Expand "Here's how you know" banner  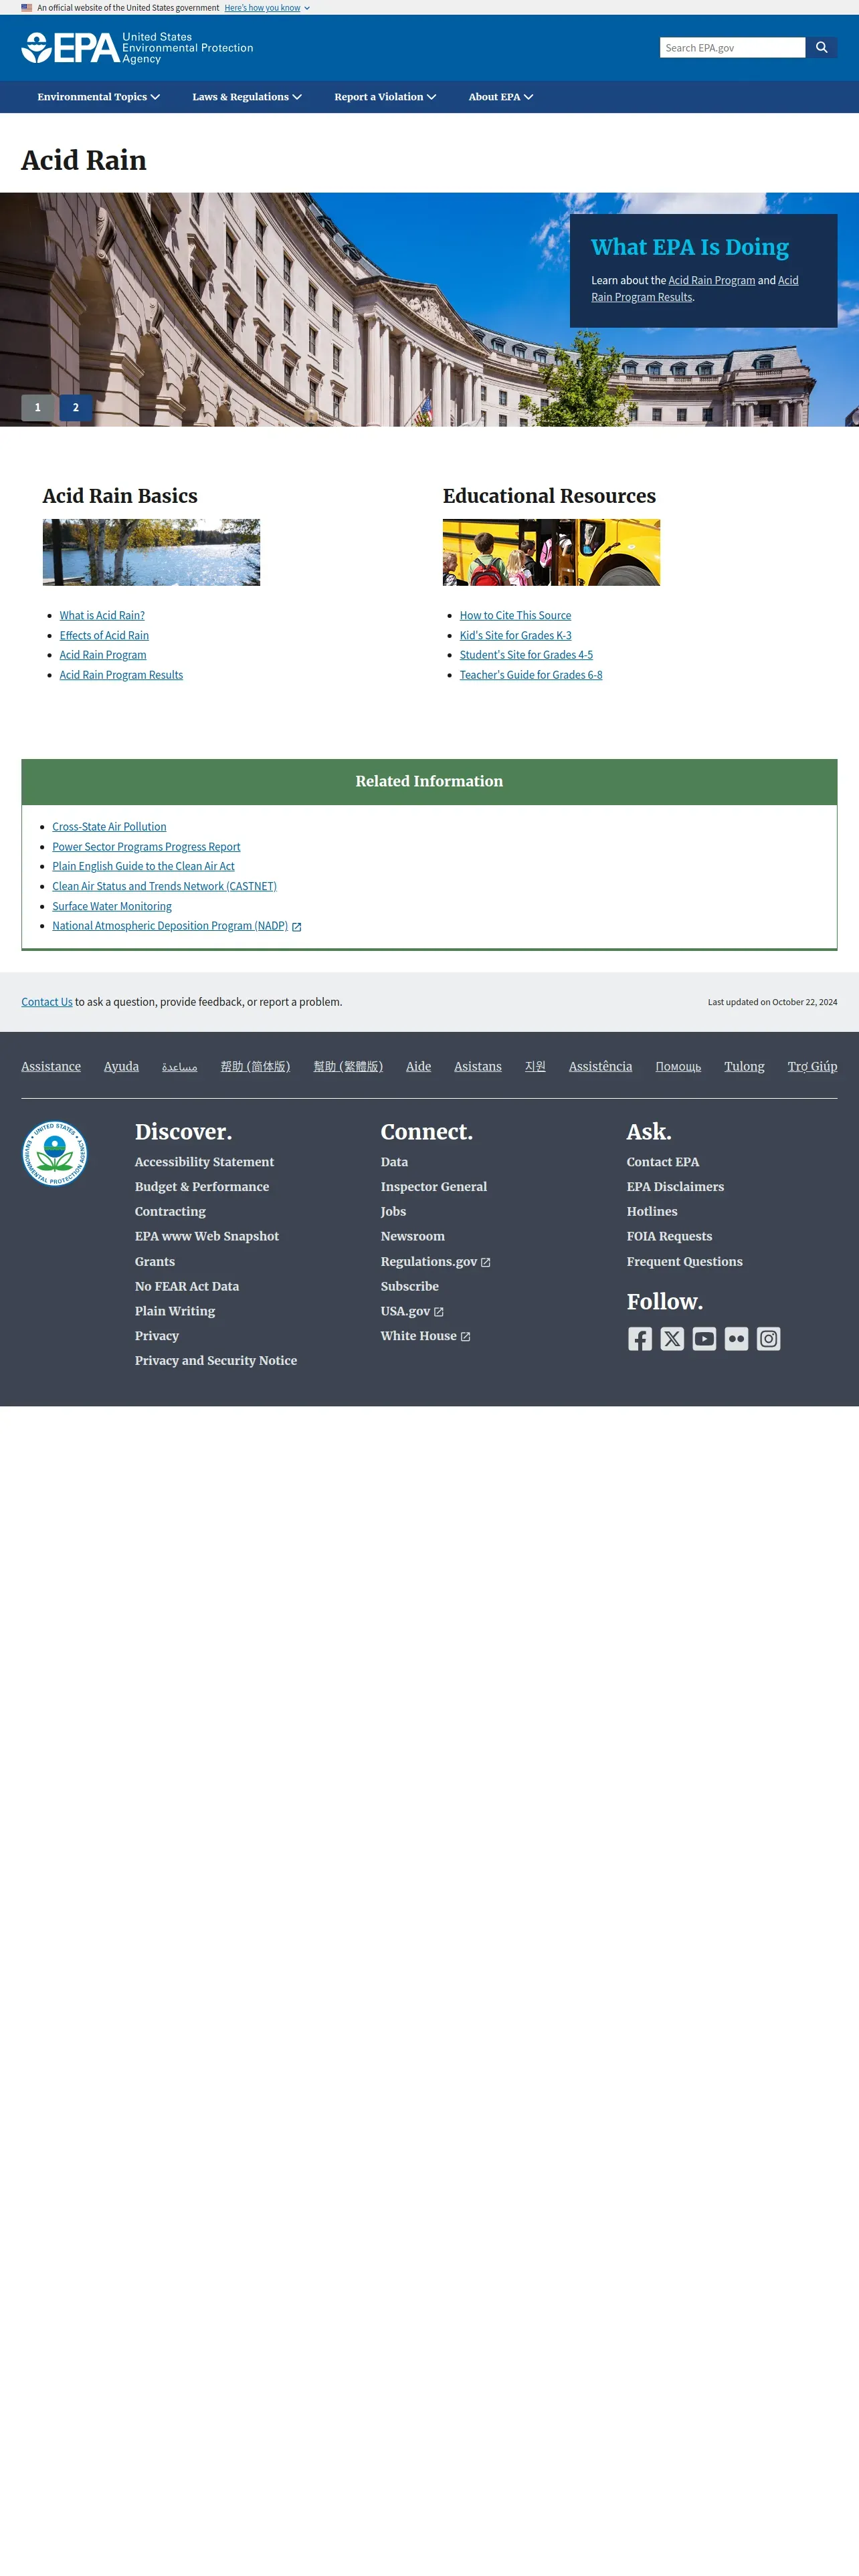(267, 7)
